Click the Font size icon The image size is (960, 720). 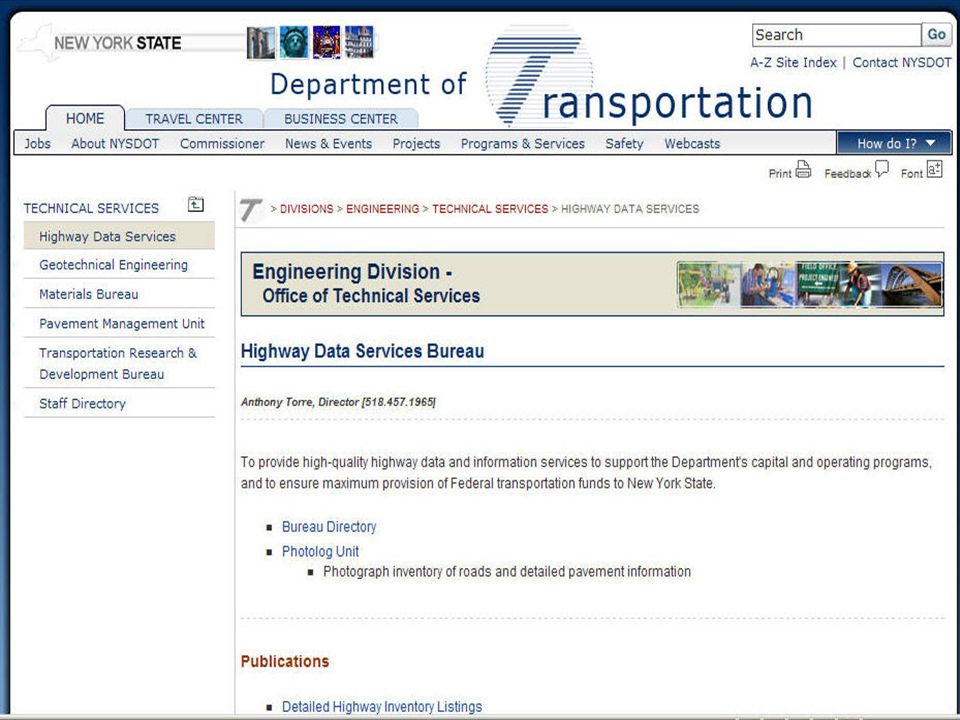(x=934, y=168)
